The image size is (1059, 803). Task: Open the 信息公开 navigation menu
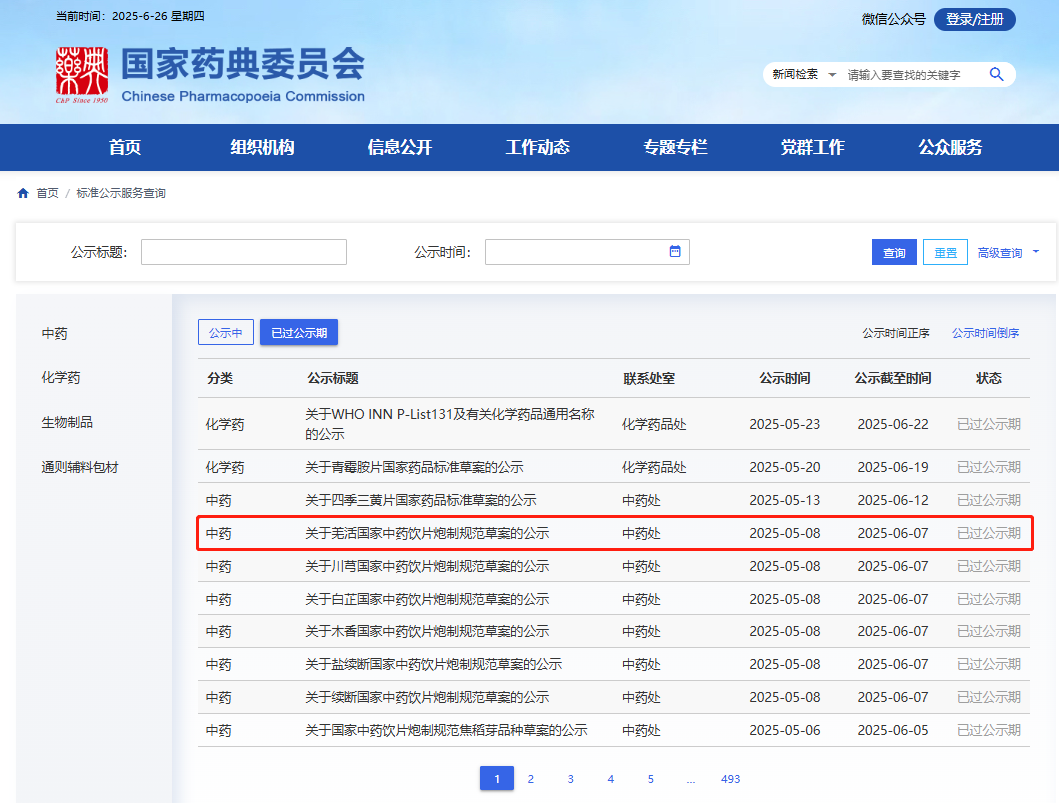click(400, 147)
